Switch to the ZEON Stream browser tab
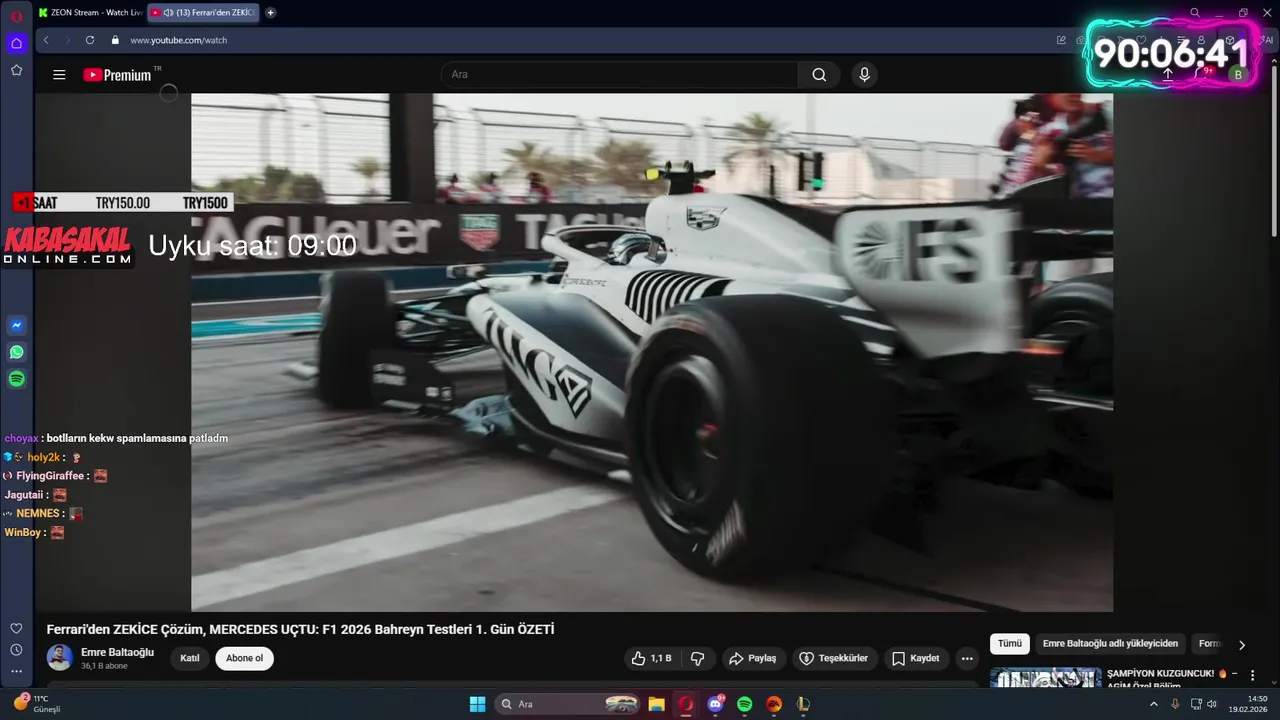Viewport: 1280px width, 720px height. pyautogui.click(x=90, y=13)
